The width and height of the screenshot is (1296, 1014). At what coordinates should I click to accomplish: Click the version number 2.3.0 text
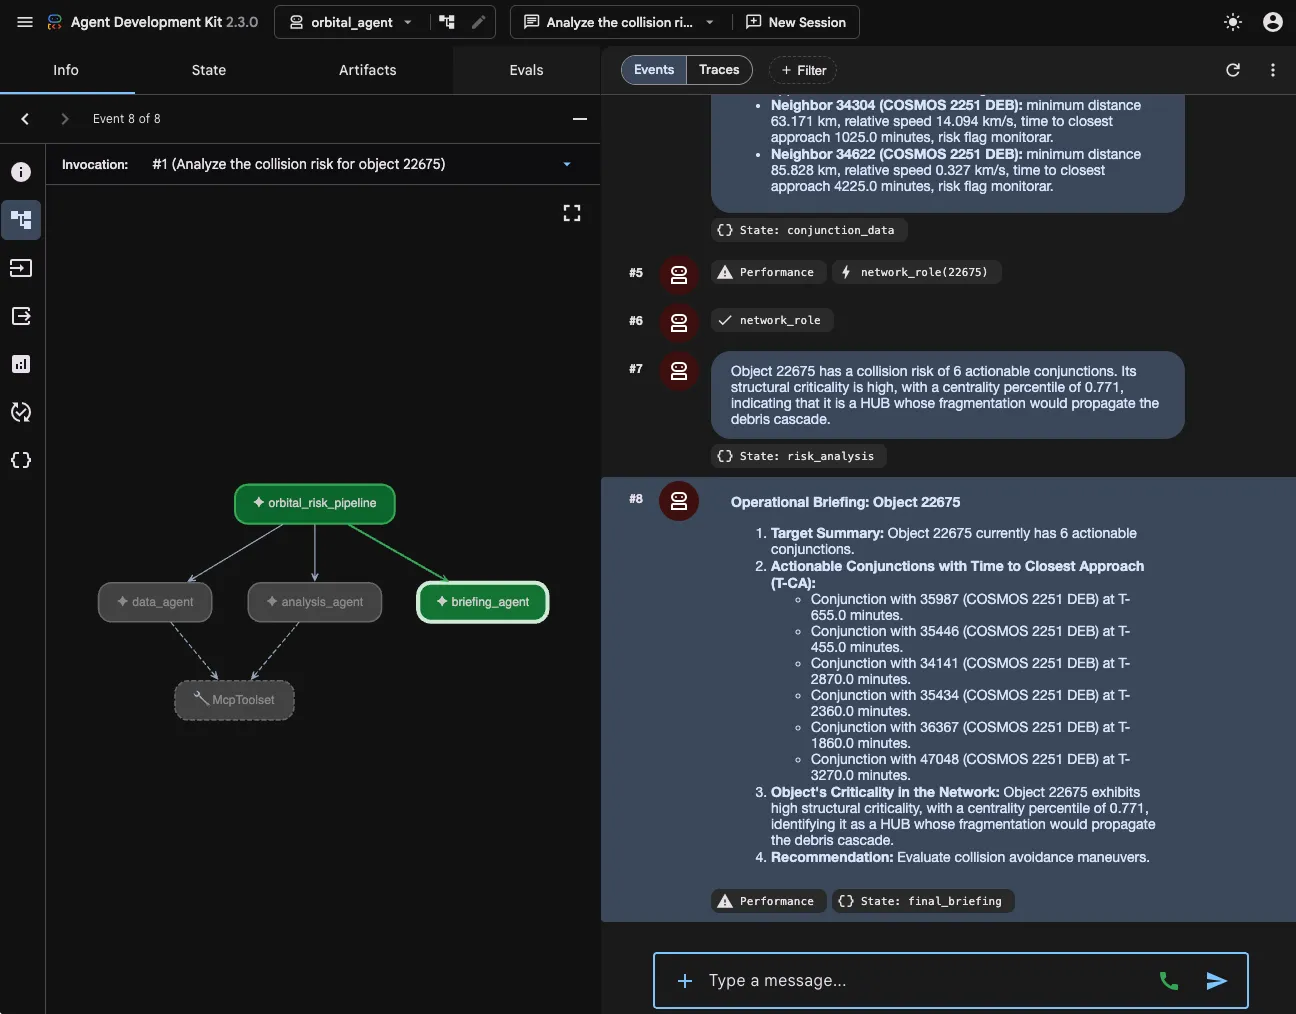(x=242, y=22)
